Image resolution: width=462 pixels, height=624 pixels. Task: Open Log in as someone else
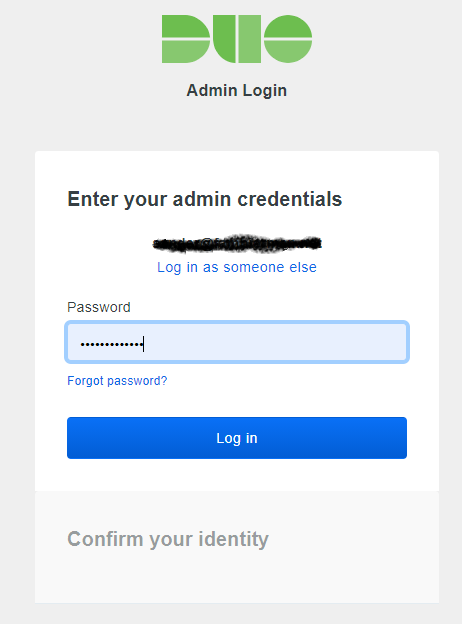[x=237, y=267]
